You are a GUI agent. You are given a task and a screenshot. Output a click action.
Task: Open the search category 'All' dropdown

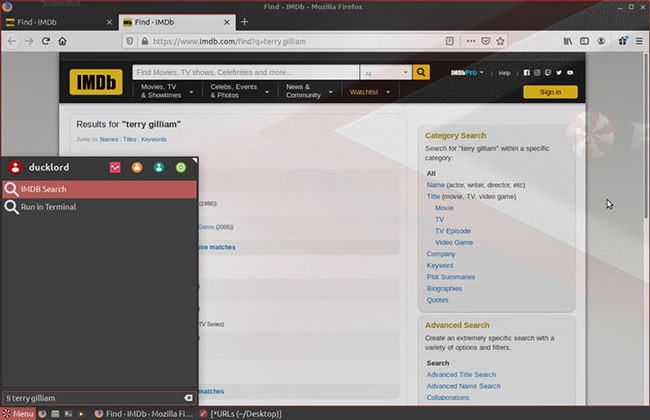pyautogui.click(x=386, y=73)
